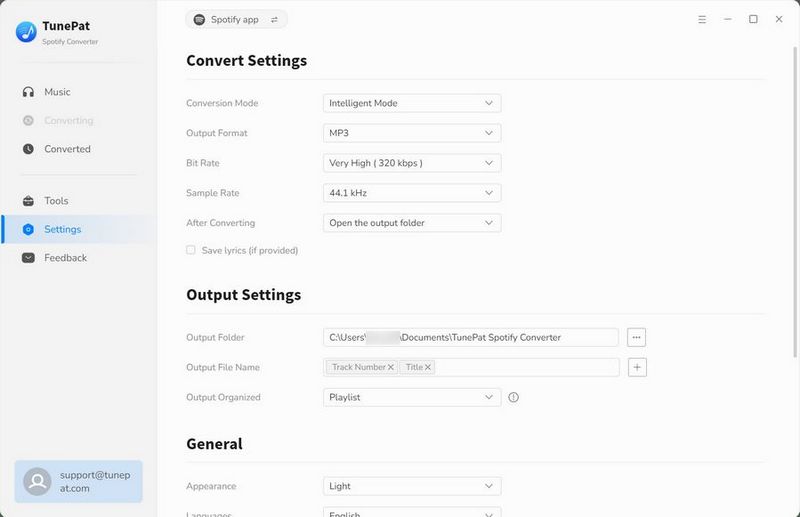
Task: Open the Tools page in sidebar
Action: tap(56, 201)
